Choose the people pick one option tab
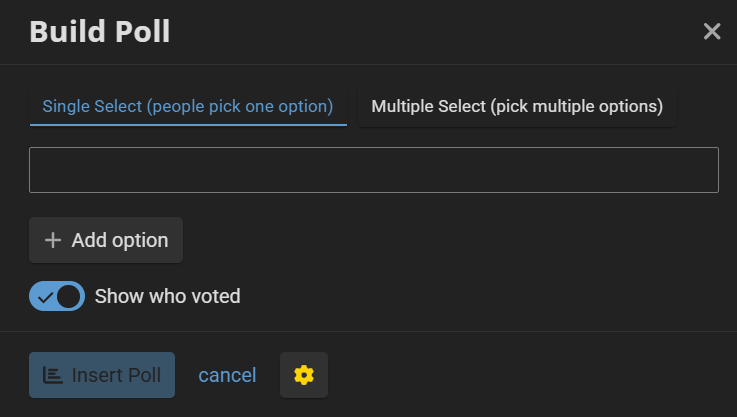737x417 pixels. [188, 107]
